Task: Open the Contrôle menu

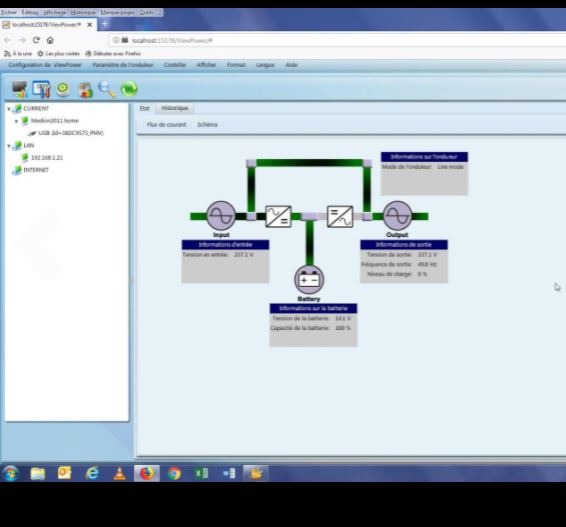Action: tap(175, 65)
